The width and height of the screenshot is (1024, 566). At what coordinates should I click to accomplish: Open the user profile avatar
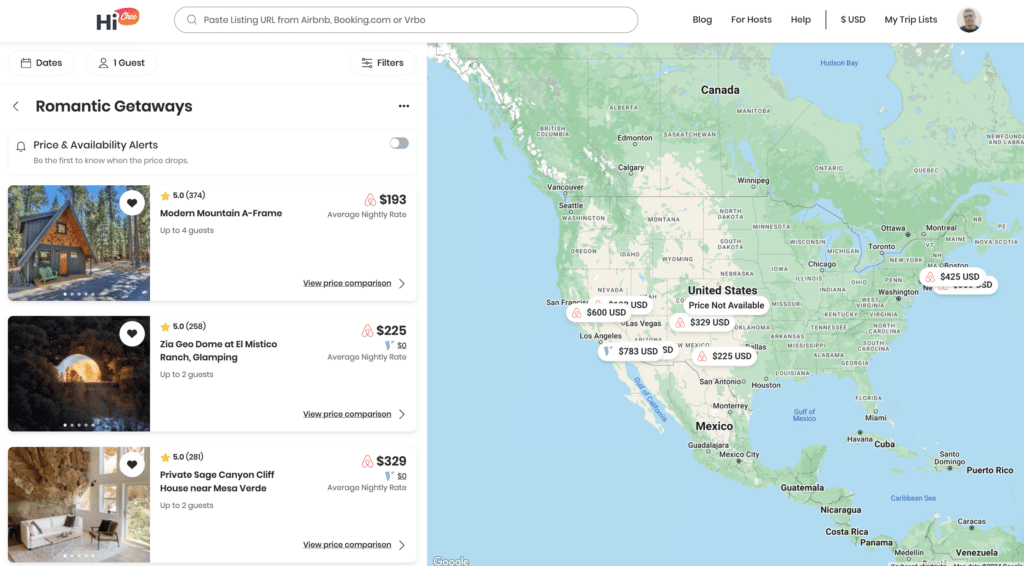point(969,20)
